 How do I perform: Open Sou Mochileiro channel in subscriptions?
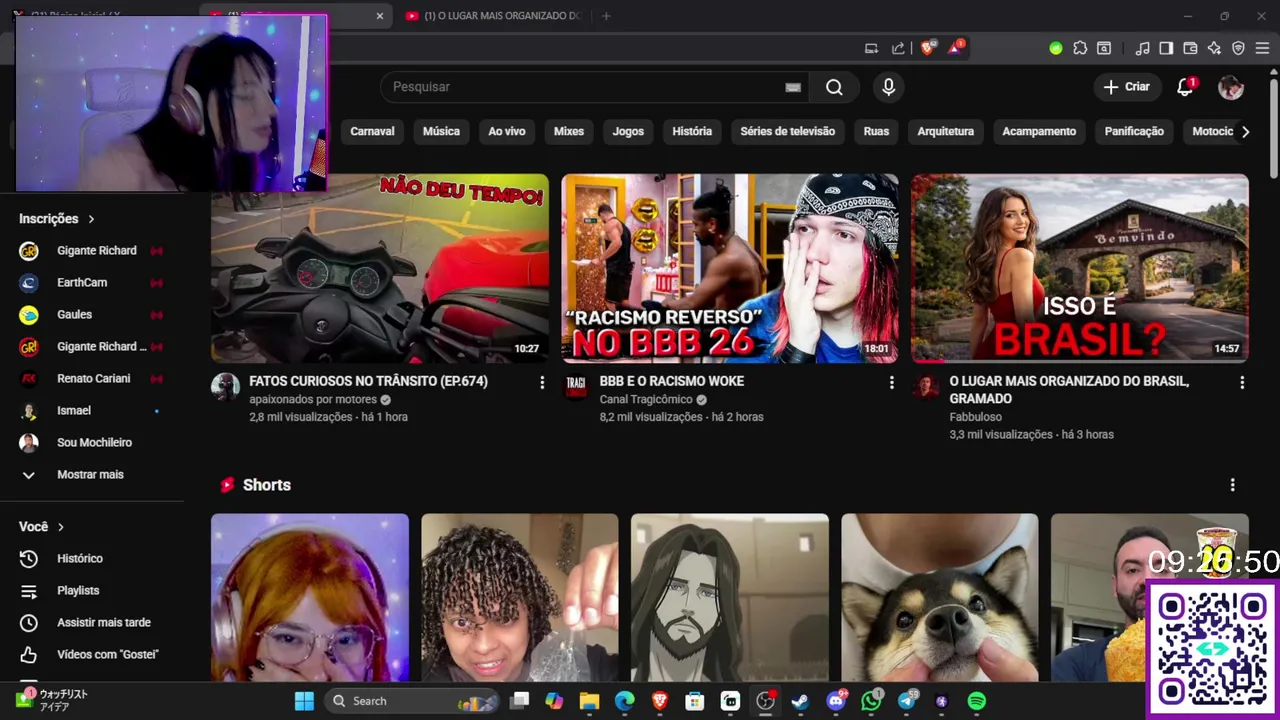(92, 442)
